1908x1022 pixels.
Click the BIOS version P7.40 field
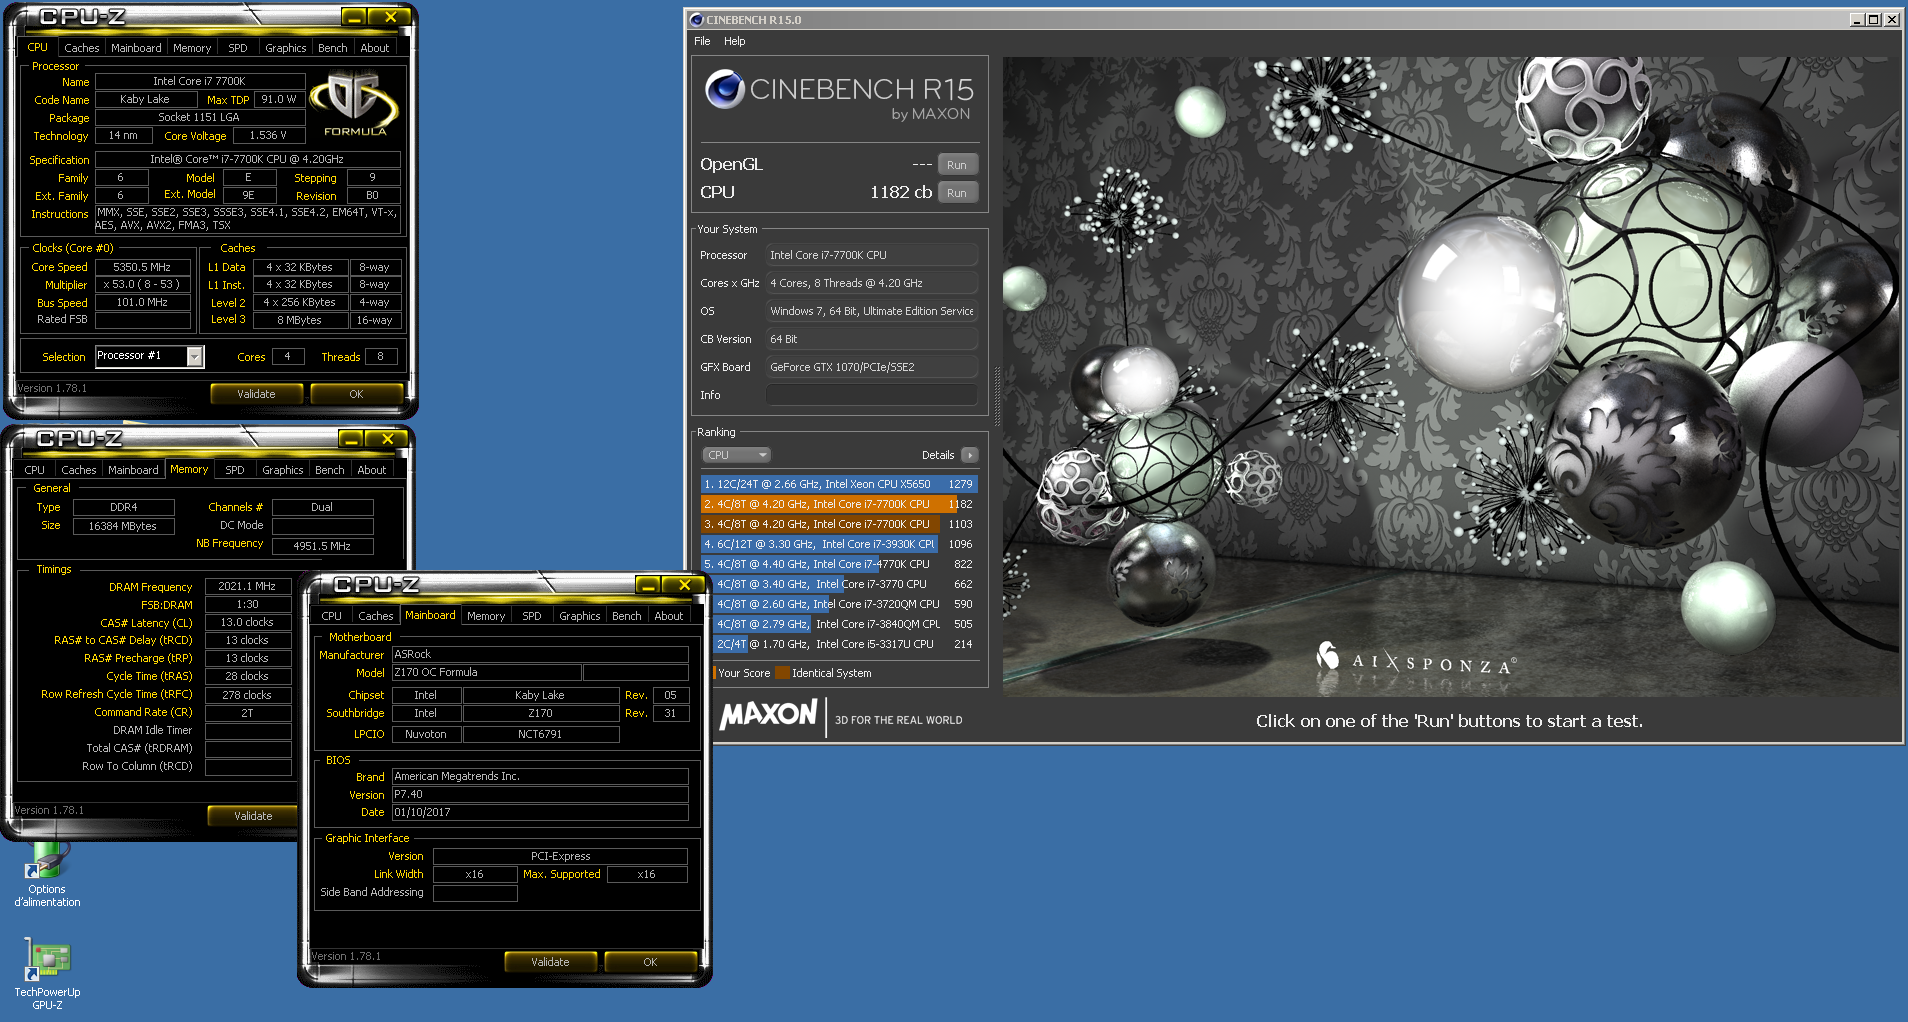pyautogui.click(x=540, y=795)
